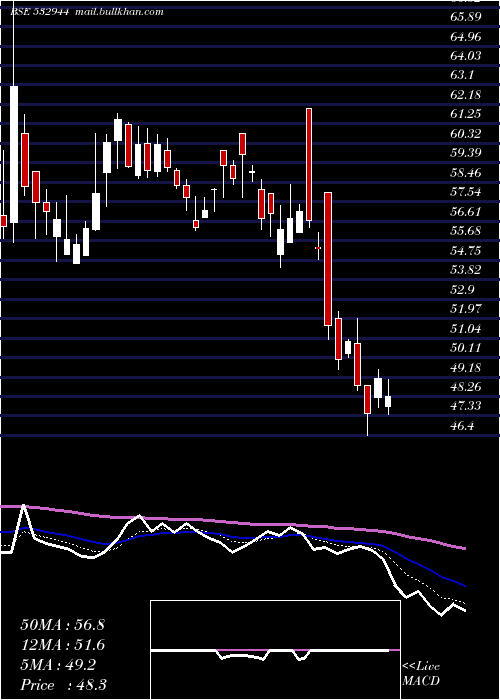This screenshot has width=500, height=700.
Task: Select the 46.4 price axis label
Action: tap(462, 425)
